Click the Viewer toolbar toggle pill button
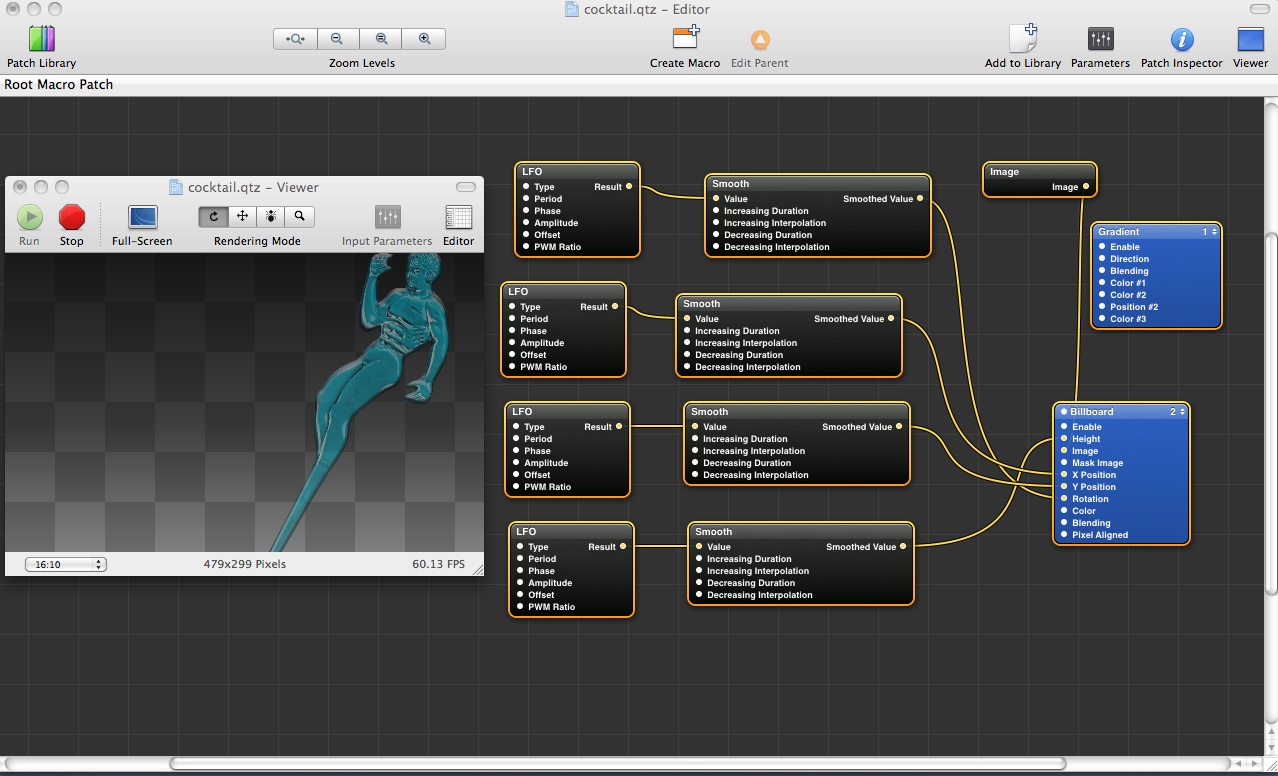 pyautogui.click(x=466, y=187)
